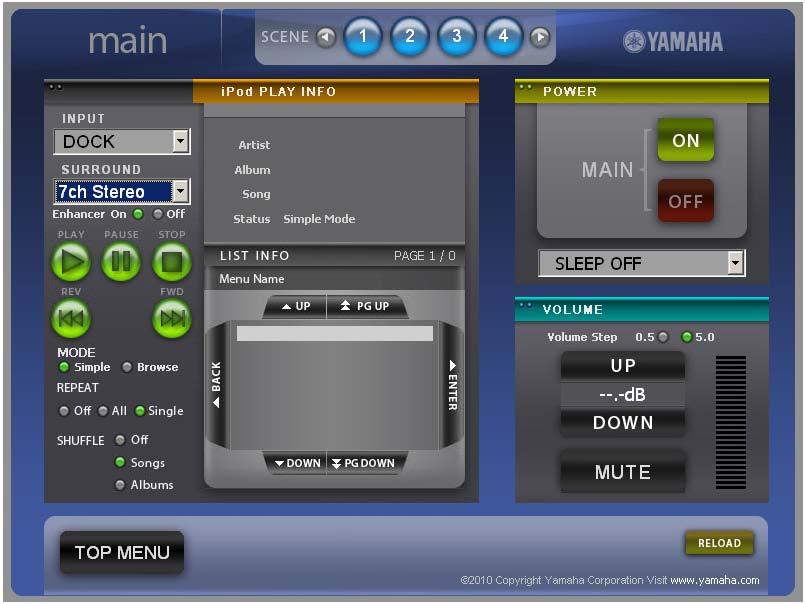Viewport: 805px width, 604px height.
Task: Mute the audio output
Action: click(623, 471)
